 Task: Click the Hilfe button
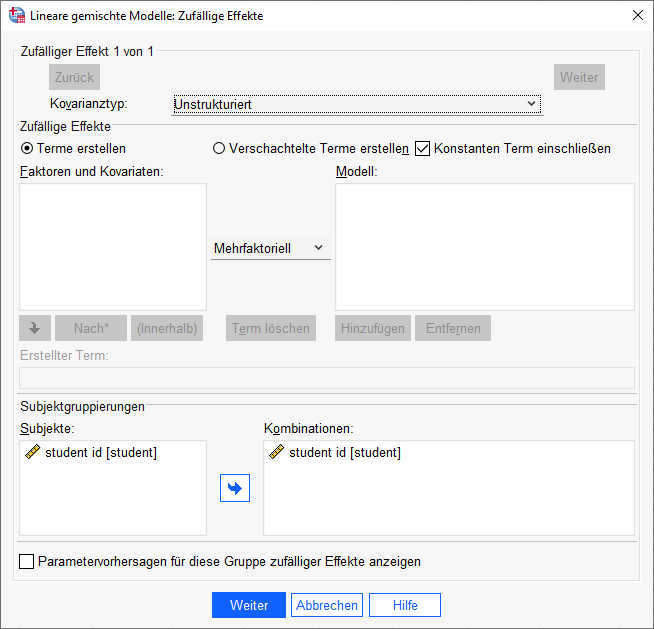(405, 605)
